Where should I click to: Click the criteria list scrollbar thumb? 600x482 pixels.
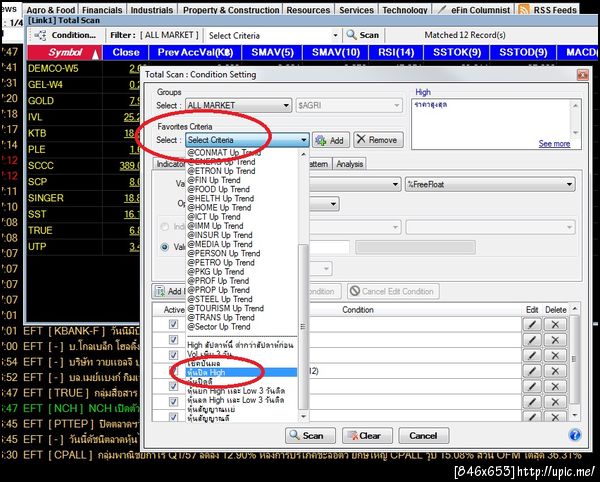point(303,326)
